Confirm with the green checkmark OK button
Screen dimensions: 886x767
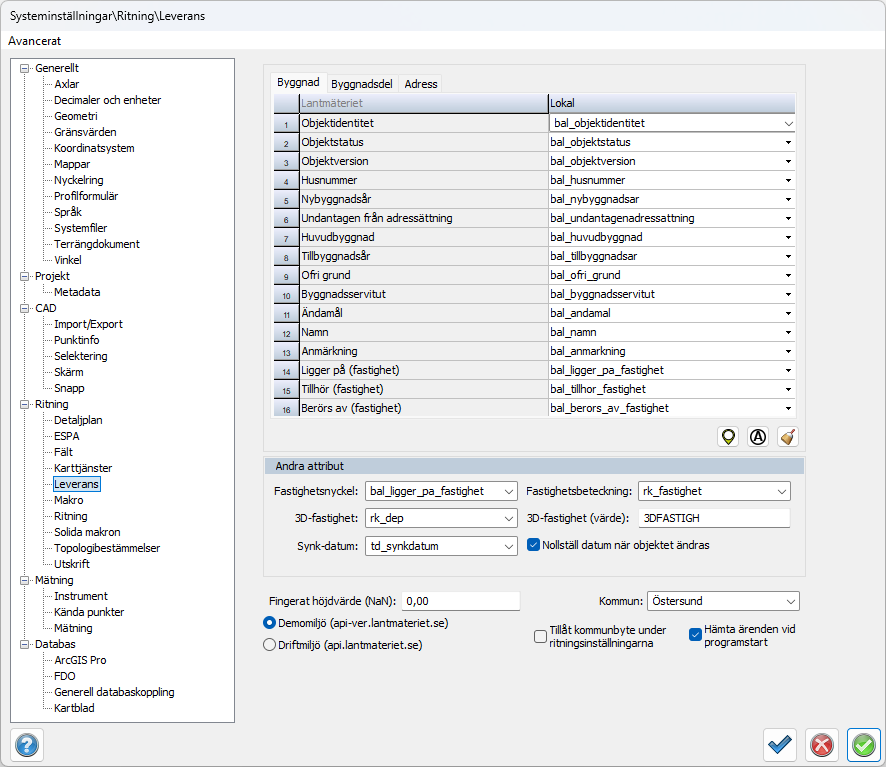point(863,745)
